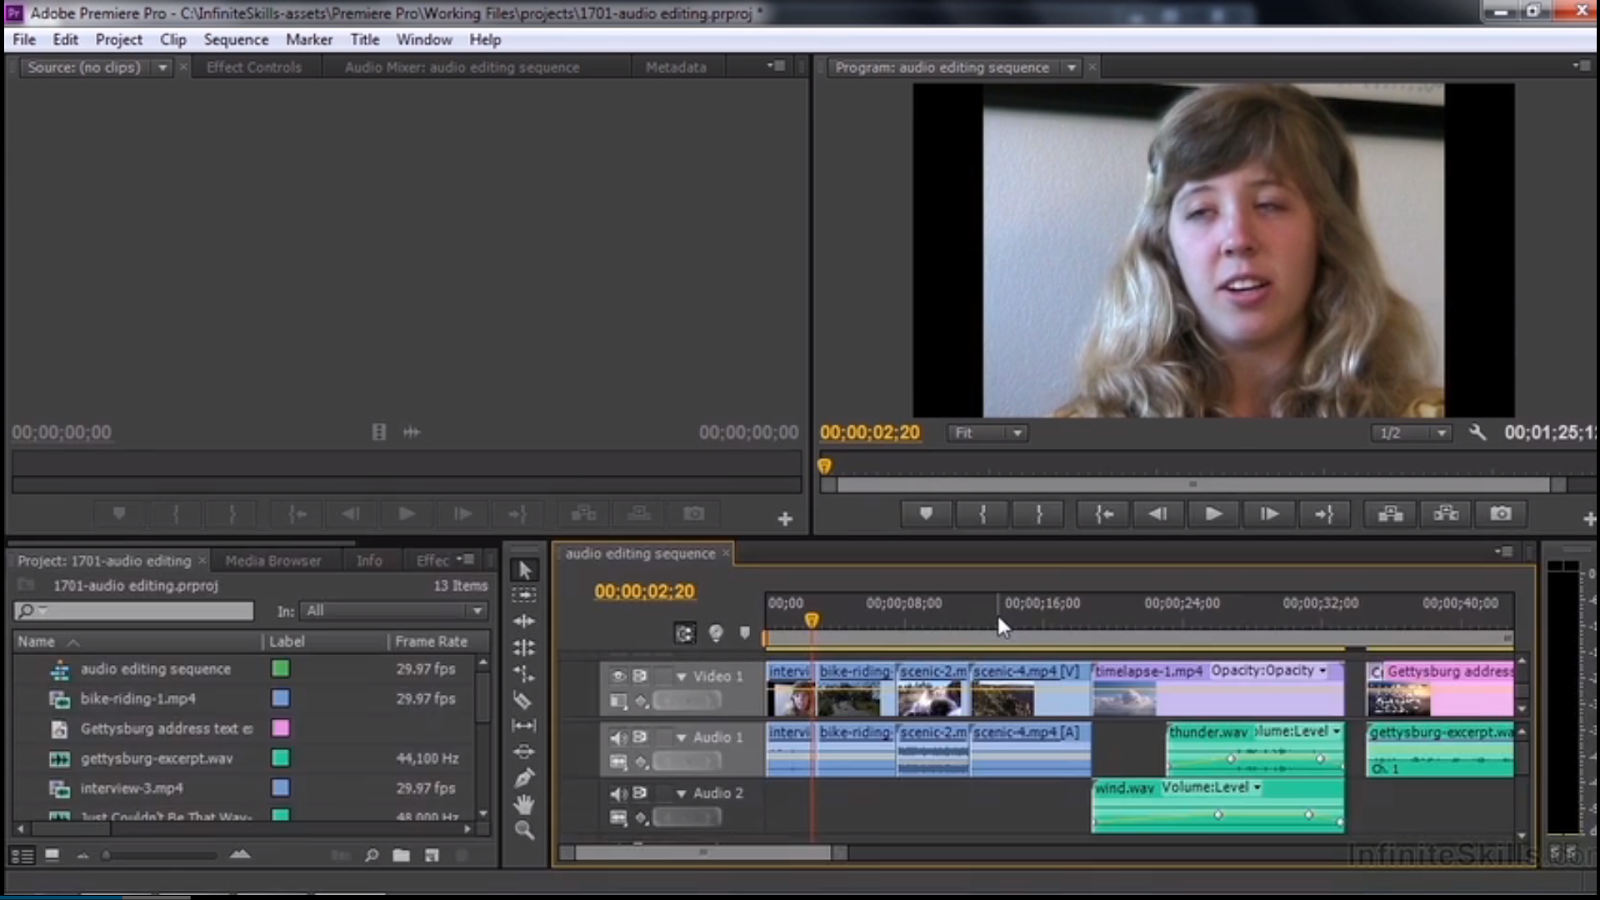1600x900 pixels.
Task: Click the Frame Rate column header
Action: coord(431,642)
